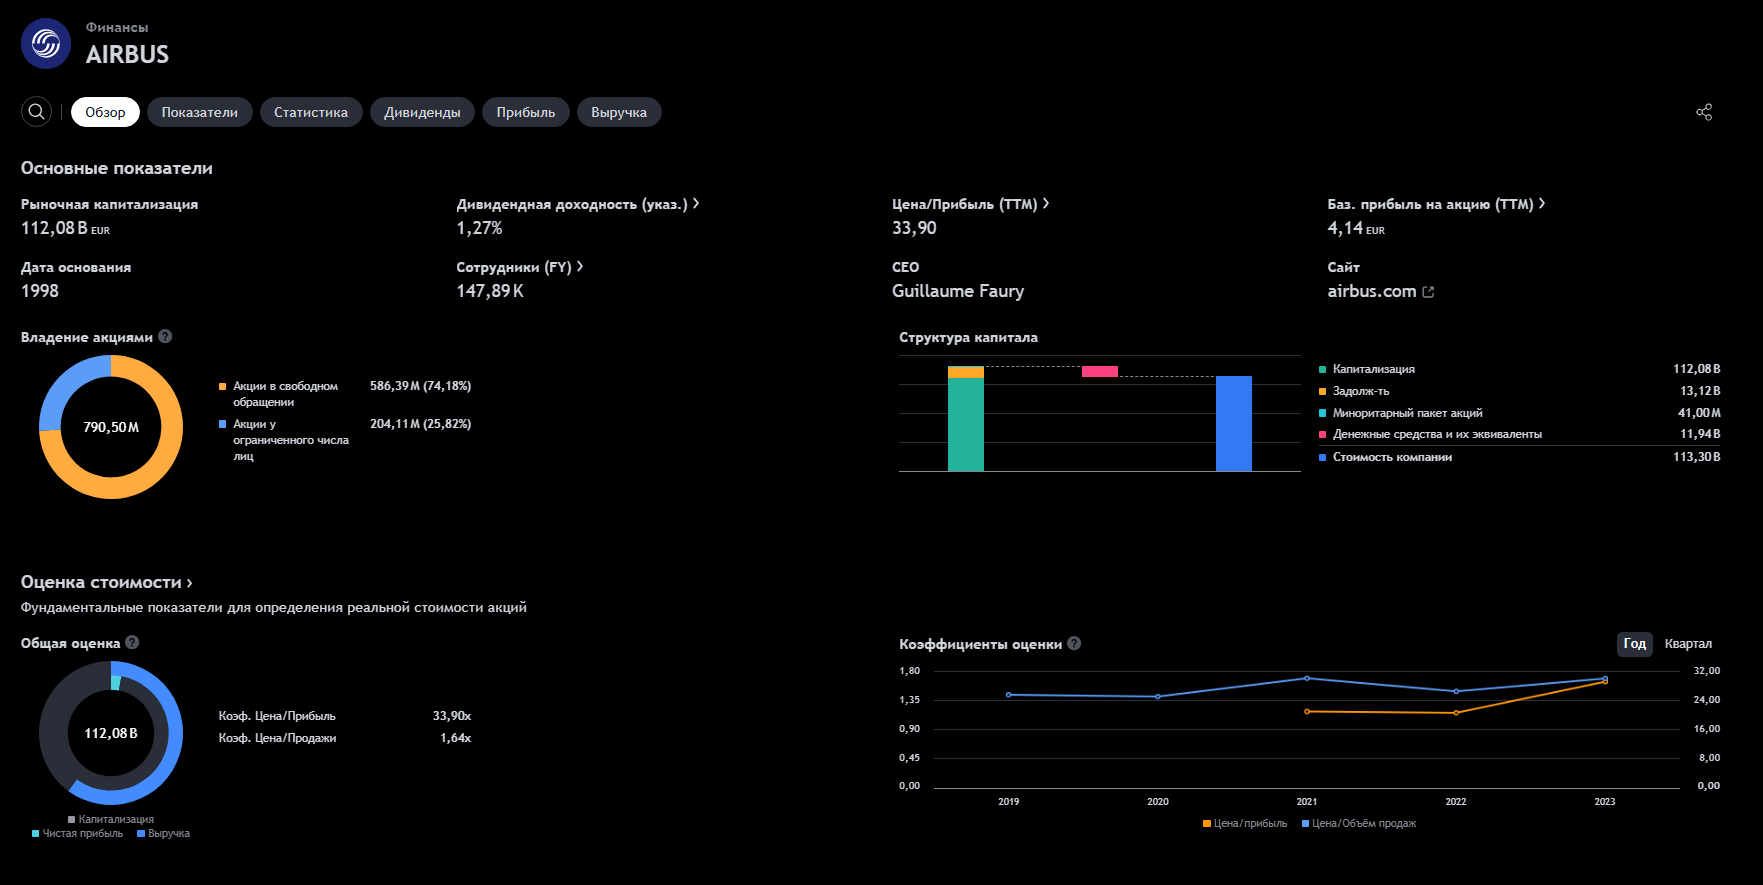Click the blue Стоимость компании bar
The image size is (1763, 885).
[x=1234, y=423]
